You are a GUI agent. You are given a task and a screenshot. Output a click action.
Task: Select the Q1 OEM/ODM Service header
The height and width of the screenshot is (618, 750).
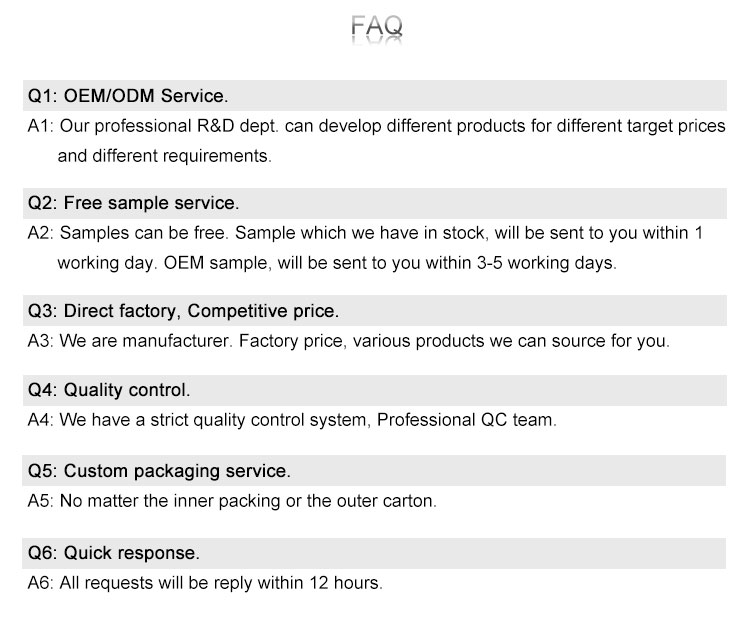[375, 95]
